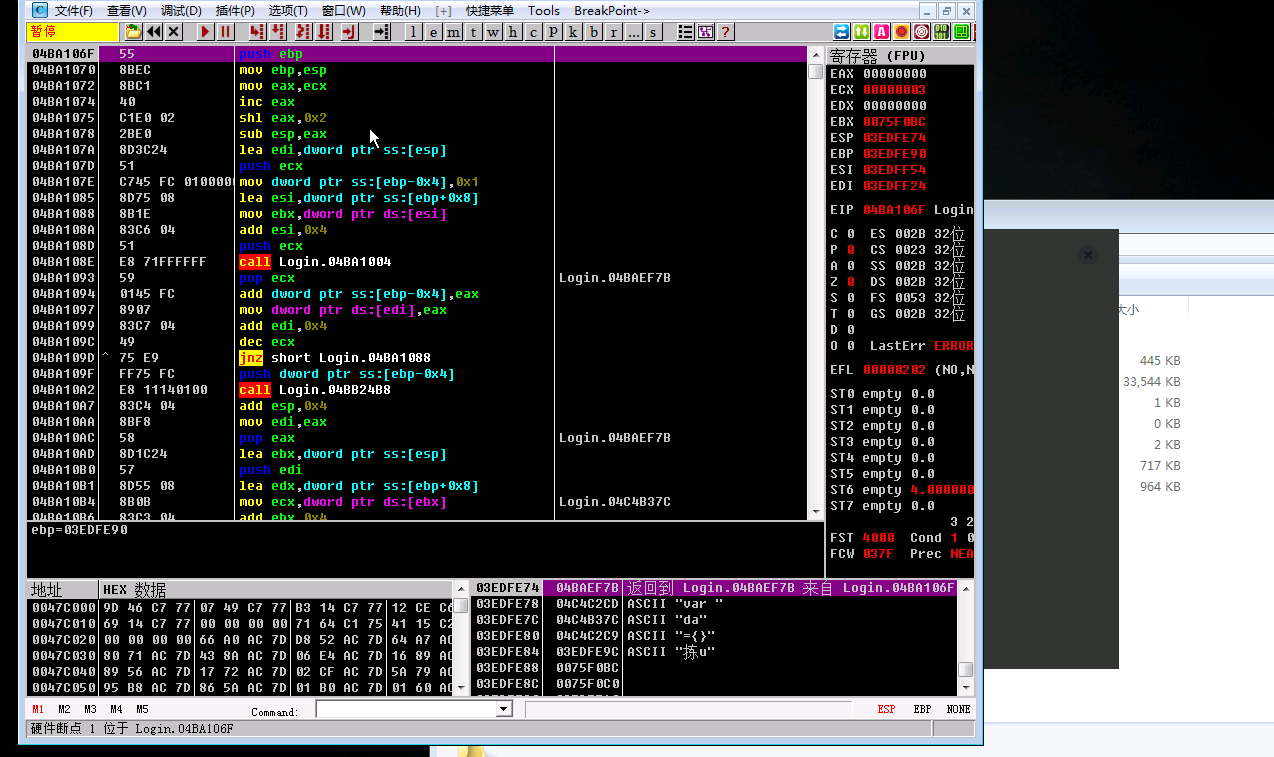
Task: Show breakpoints with the 'b' toolbar button
Action: (593, 32)
